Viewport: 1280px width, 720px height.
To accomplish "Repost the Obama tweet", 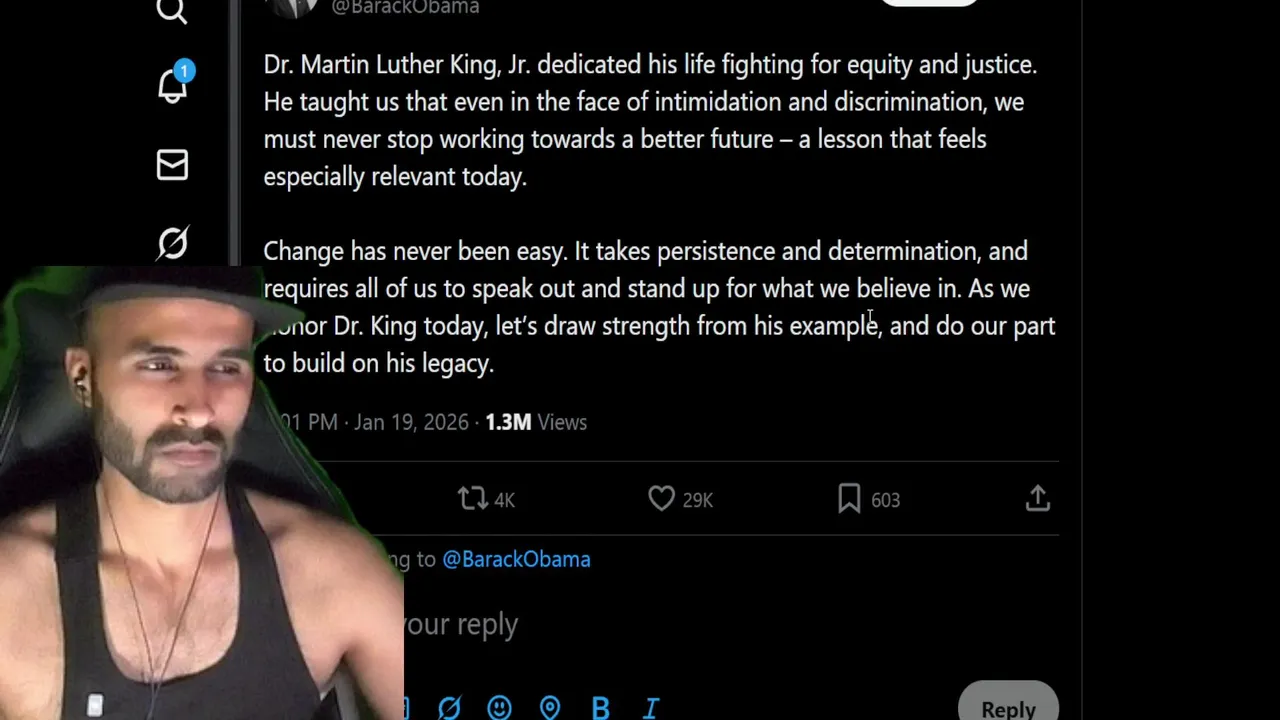I will click(x=472, y=498).
